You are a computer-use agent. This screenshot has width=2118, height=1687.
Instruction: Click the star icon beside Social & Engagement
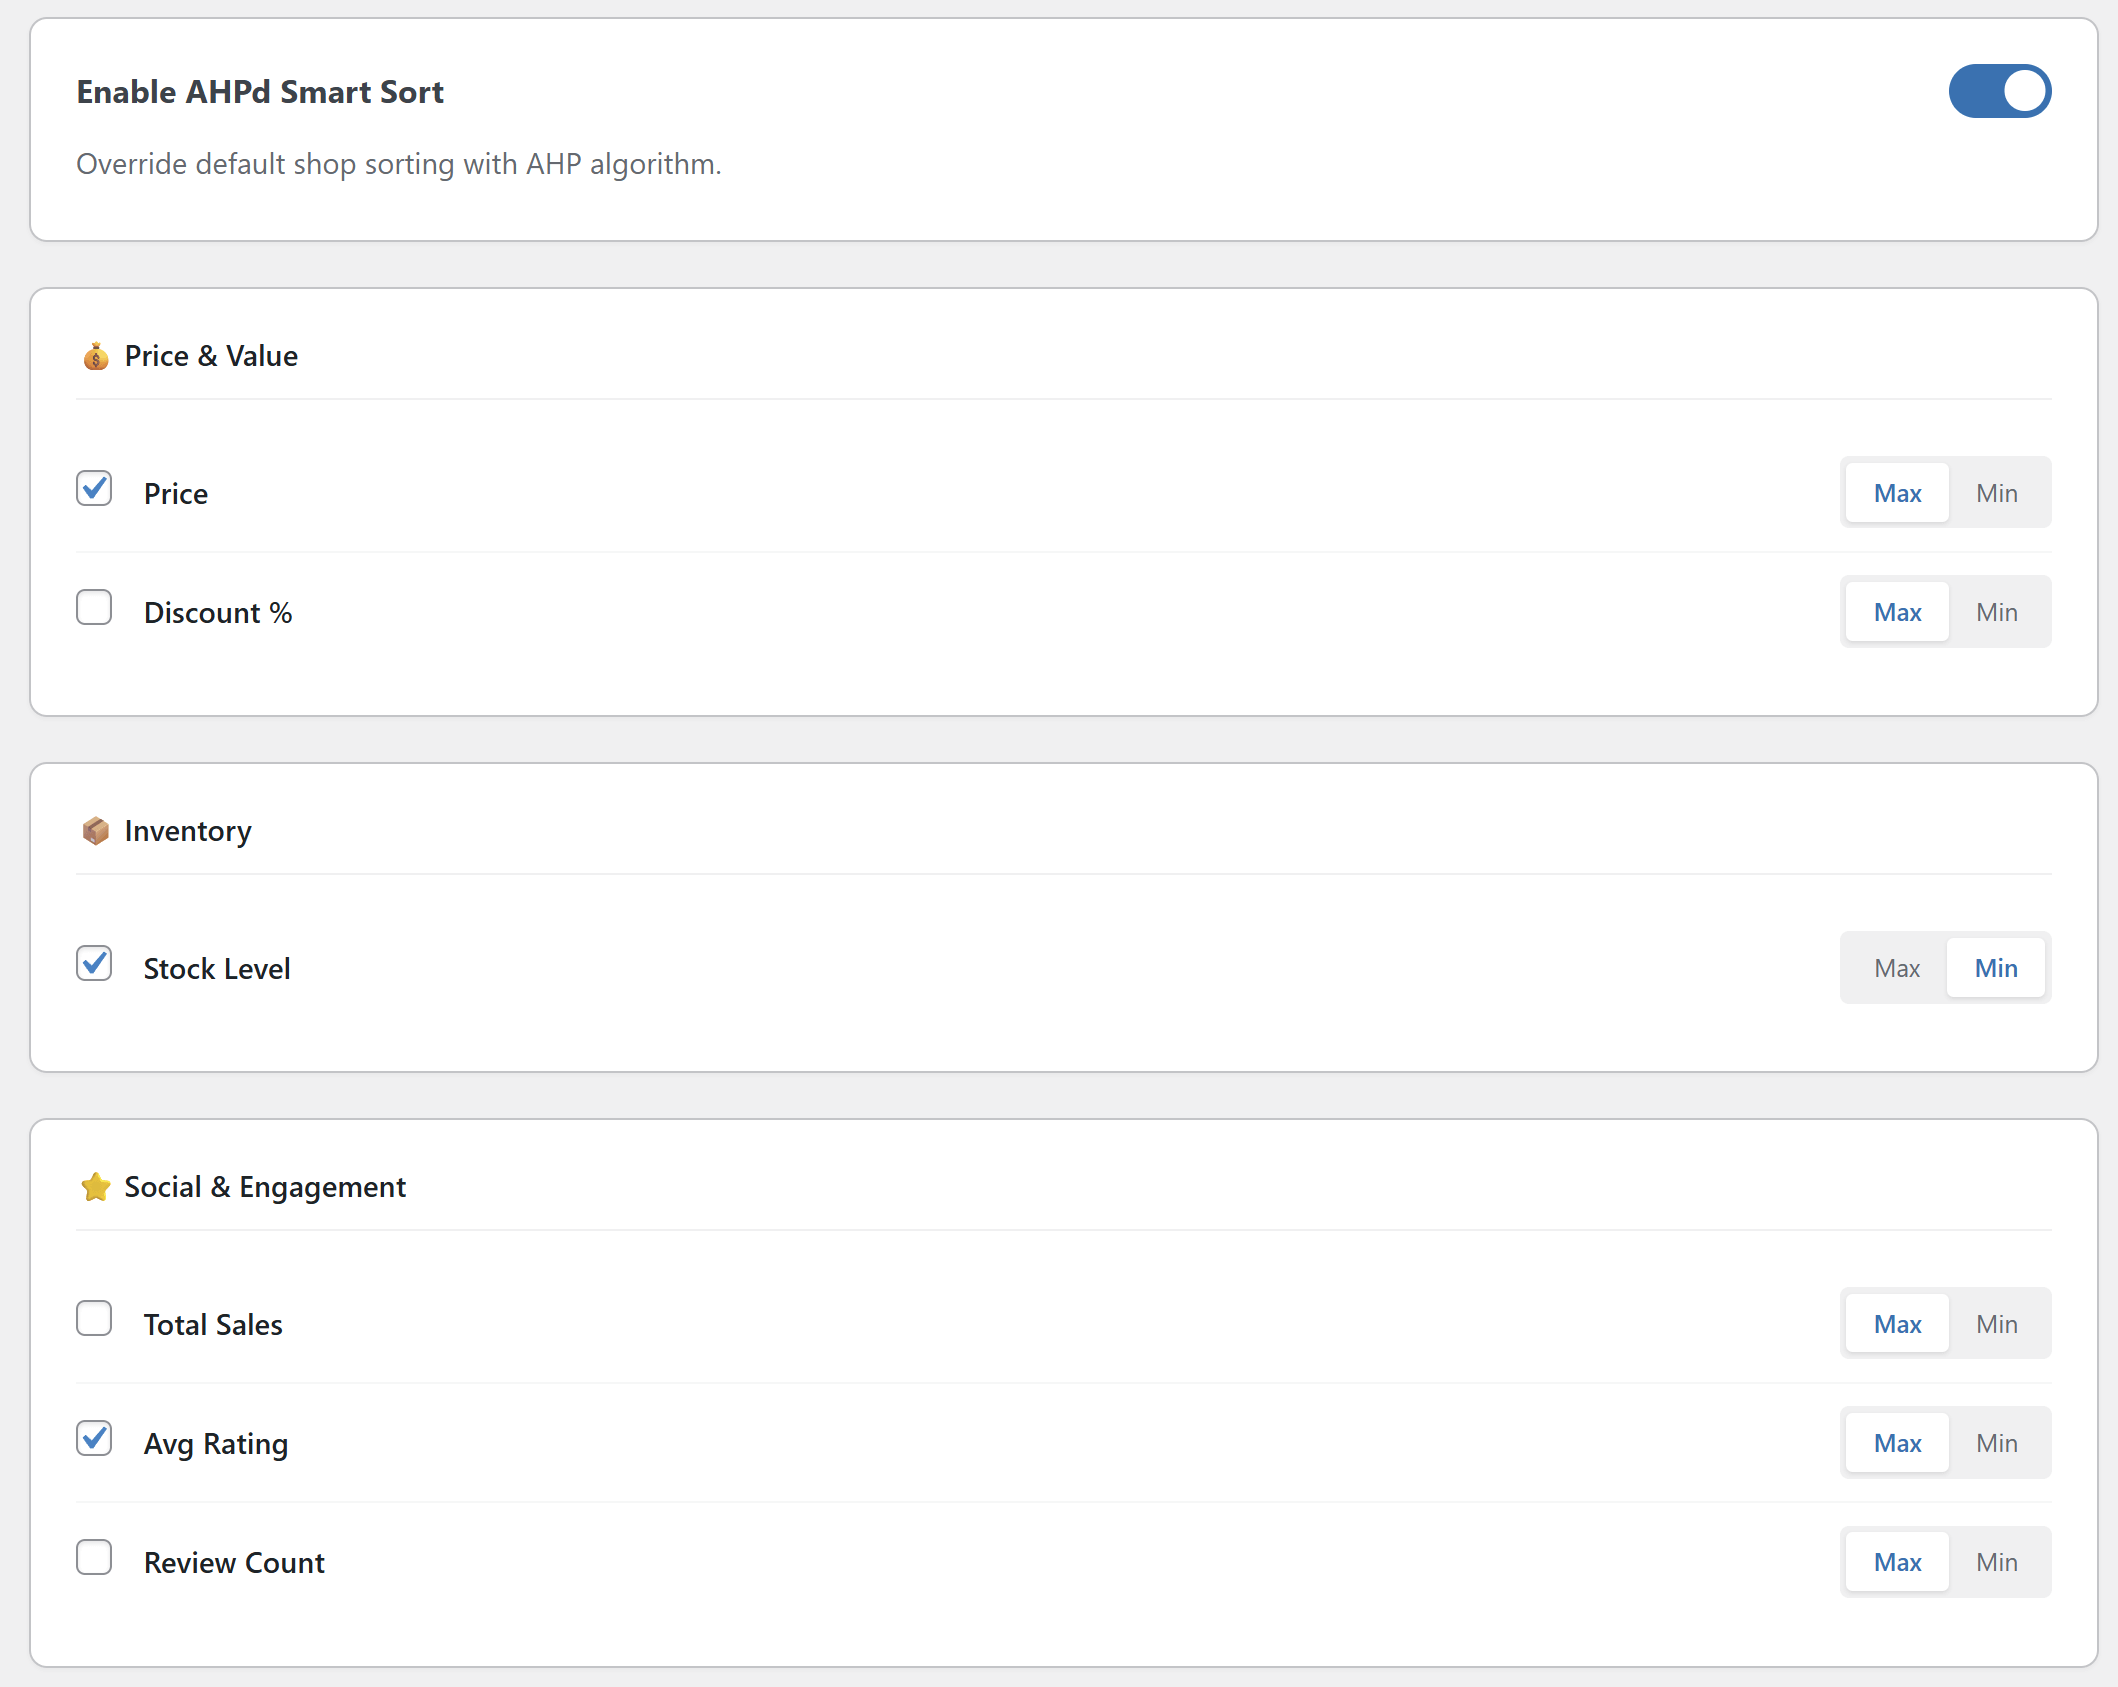(95, 1187)
